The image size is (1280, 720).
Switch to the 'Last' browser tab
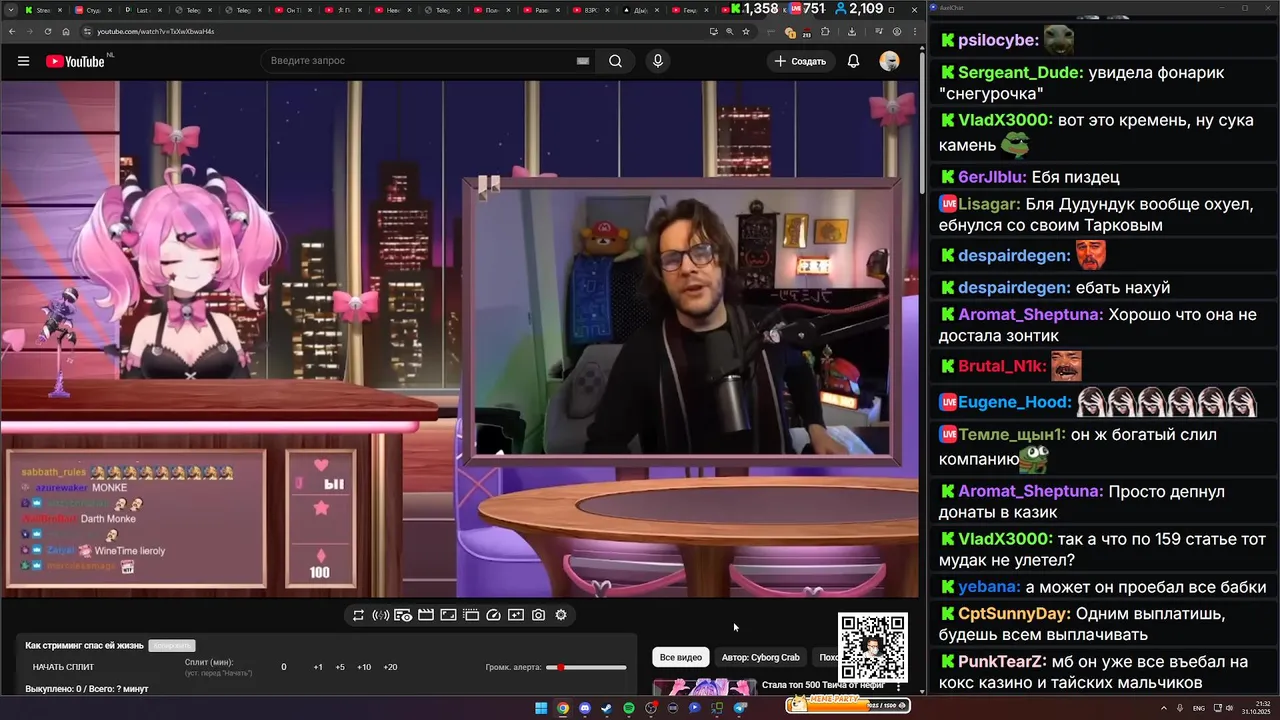(x=143, y=10)
